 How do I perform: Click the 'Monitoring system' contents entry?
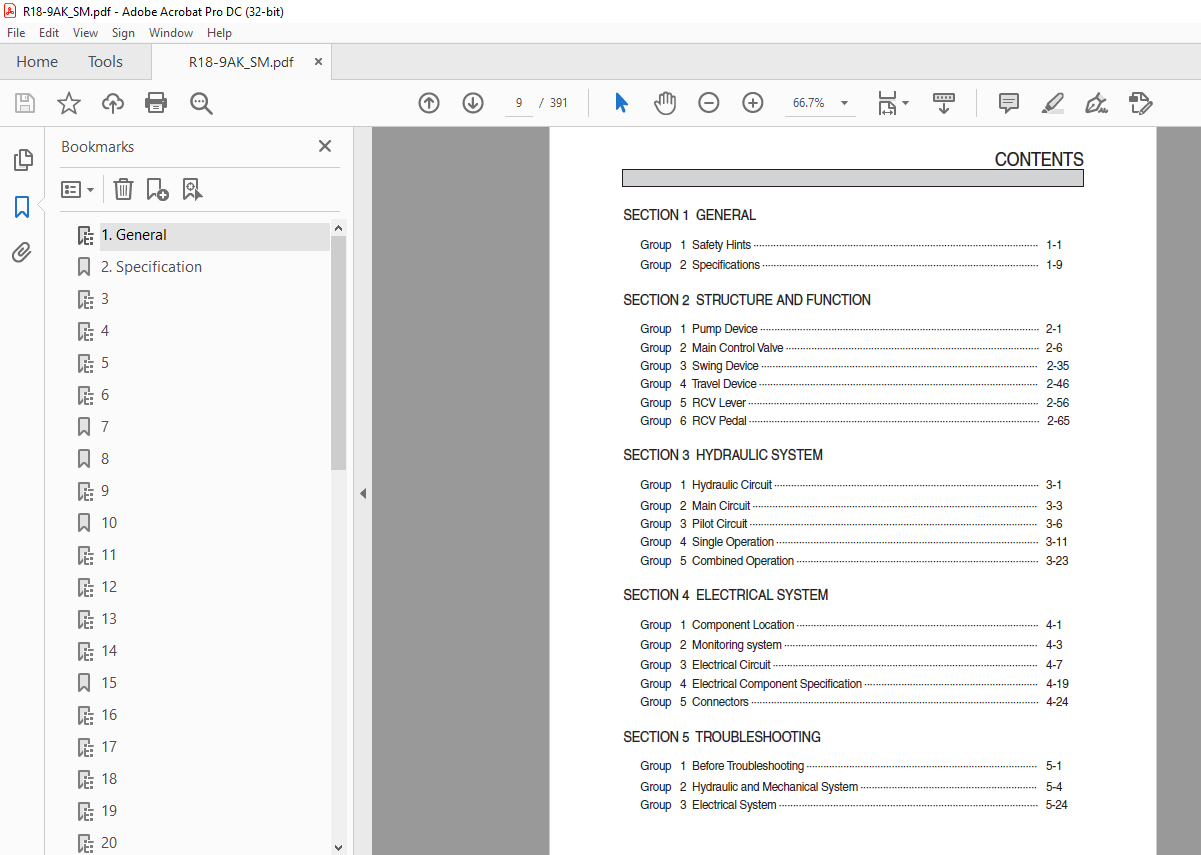coord(737,645)
